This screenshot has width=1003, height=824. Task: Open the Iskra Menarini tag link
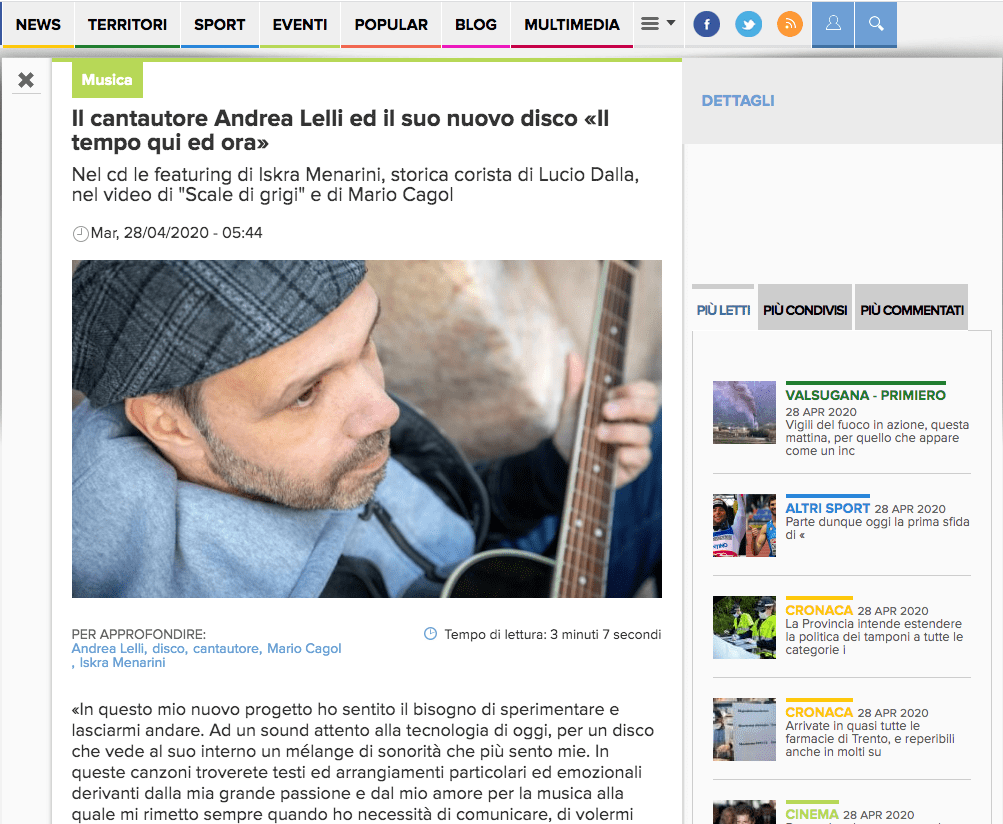coord(122,663)
